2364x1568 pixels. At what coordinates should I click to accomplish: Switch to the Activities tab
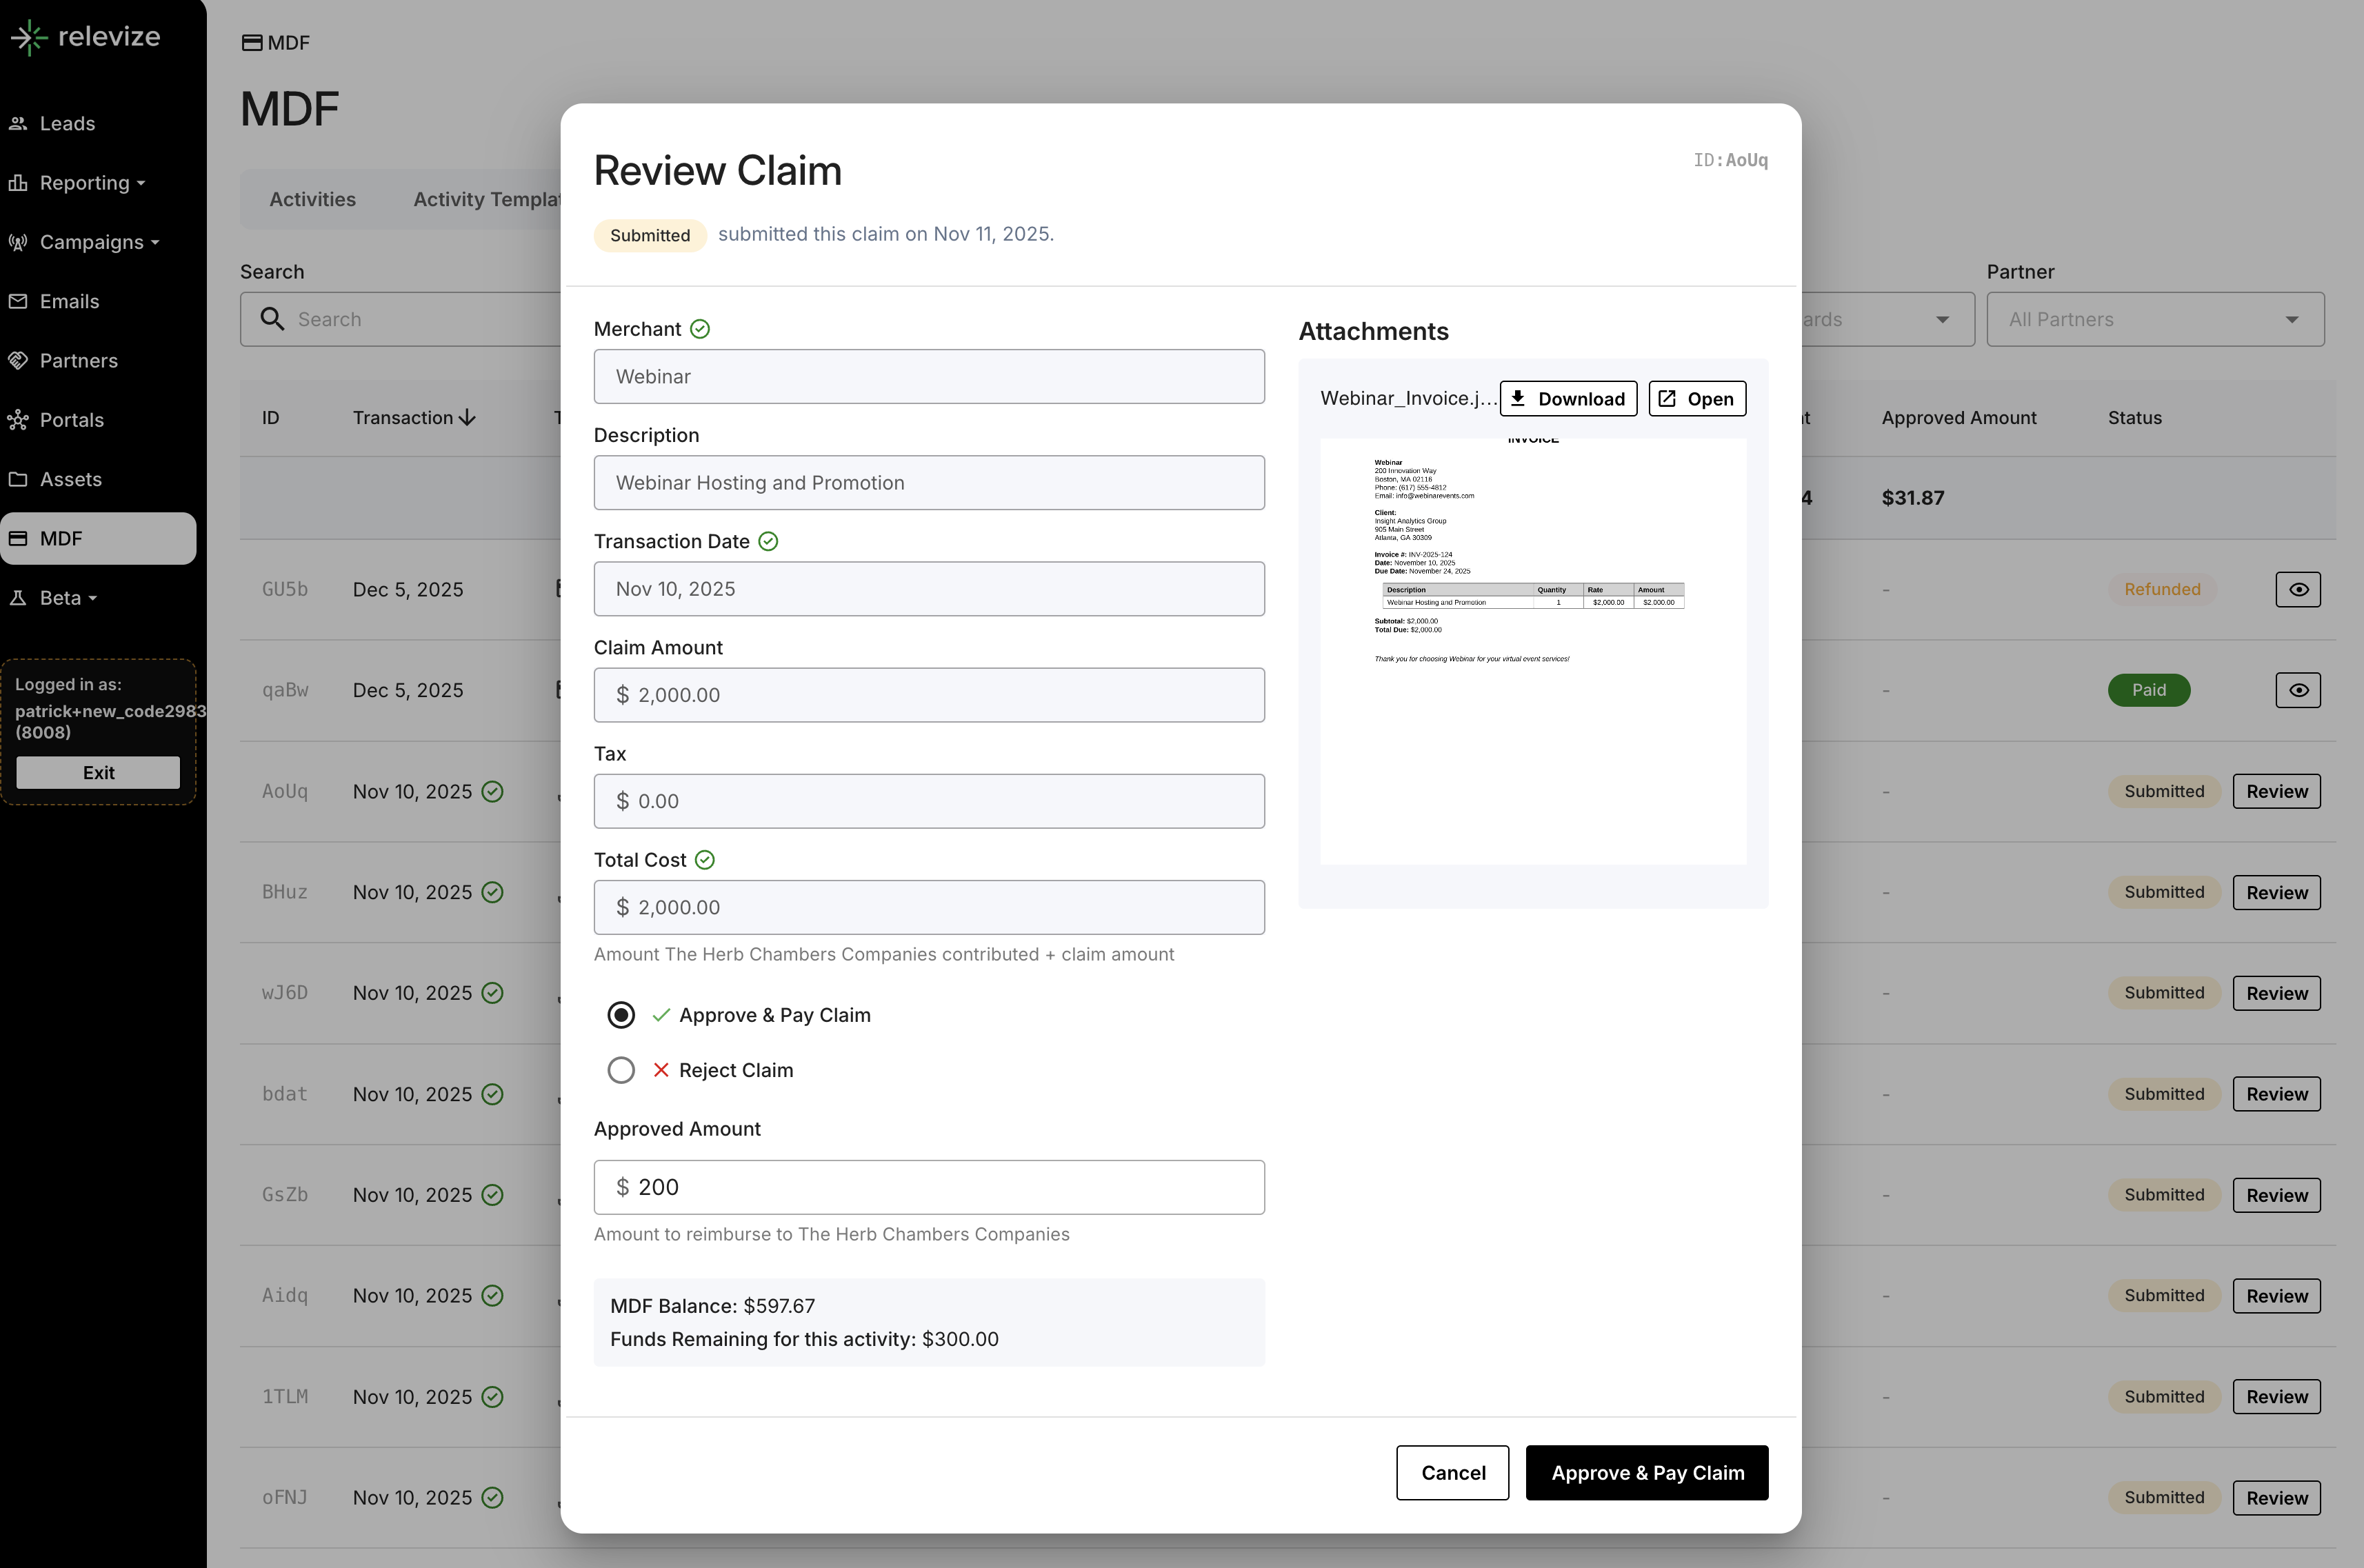pyautogui.click(x=312, y=199)
